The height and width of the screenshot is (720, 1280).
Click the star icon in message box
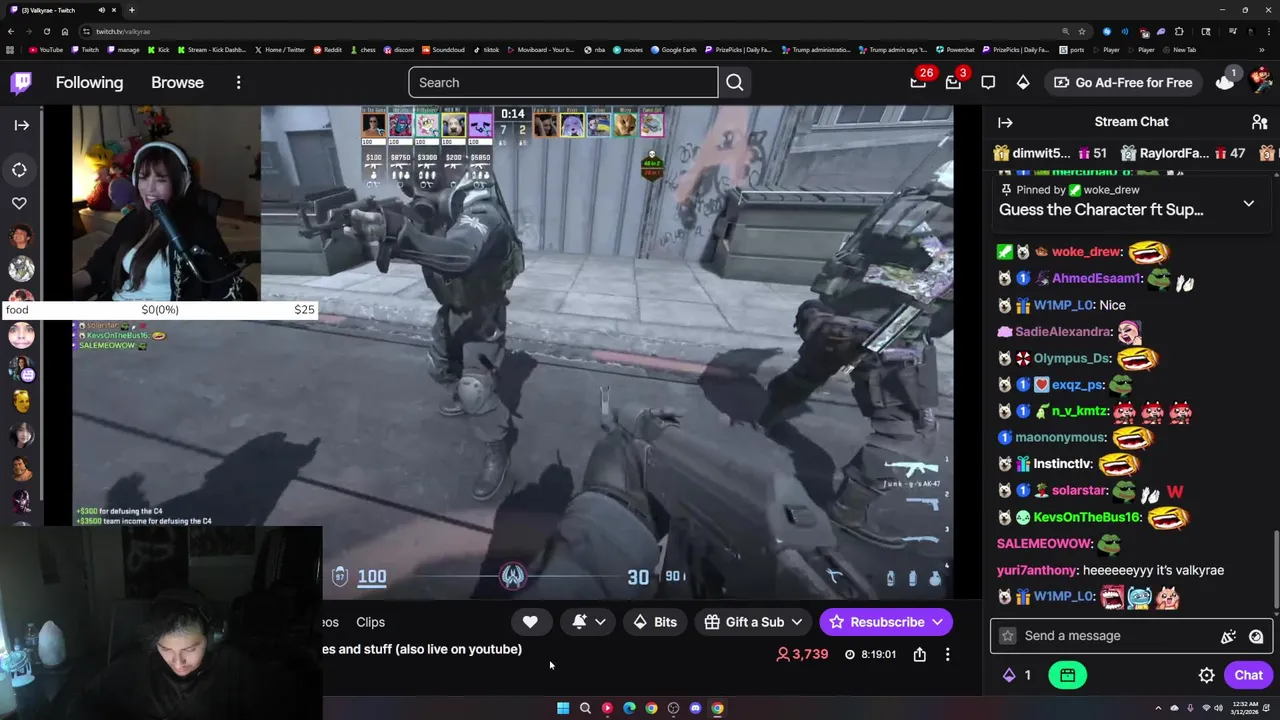(x=1008, y=636)
